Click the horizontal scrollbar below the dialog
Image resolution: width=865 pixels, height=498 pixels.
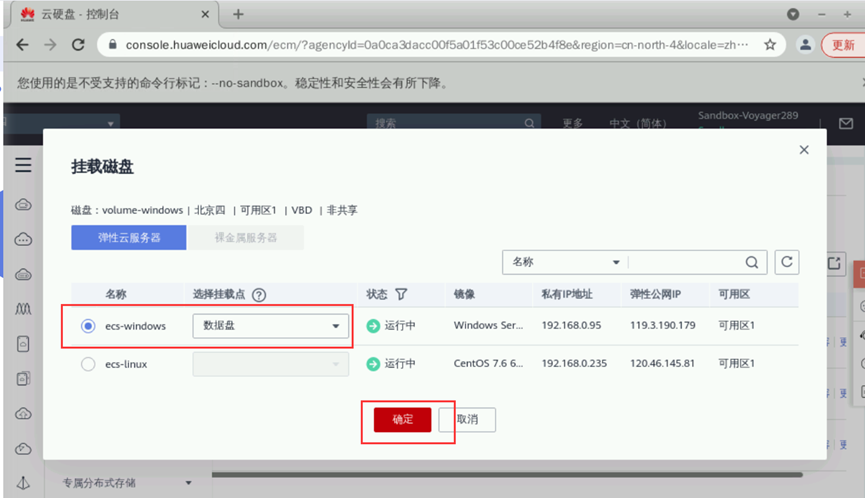[x=507, y=474]
